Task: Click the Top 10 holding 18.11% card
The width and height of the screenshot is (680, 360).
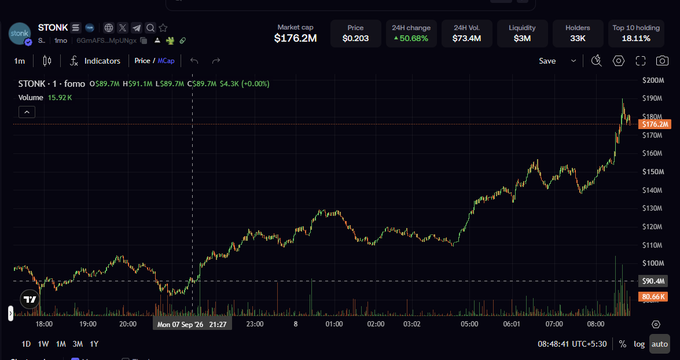Action: click(636, 33)
